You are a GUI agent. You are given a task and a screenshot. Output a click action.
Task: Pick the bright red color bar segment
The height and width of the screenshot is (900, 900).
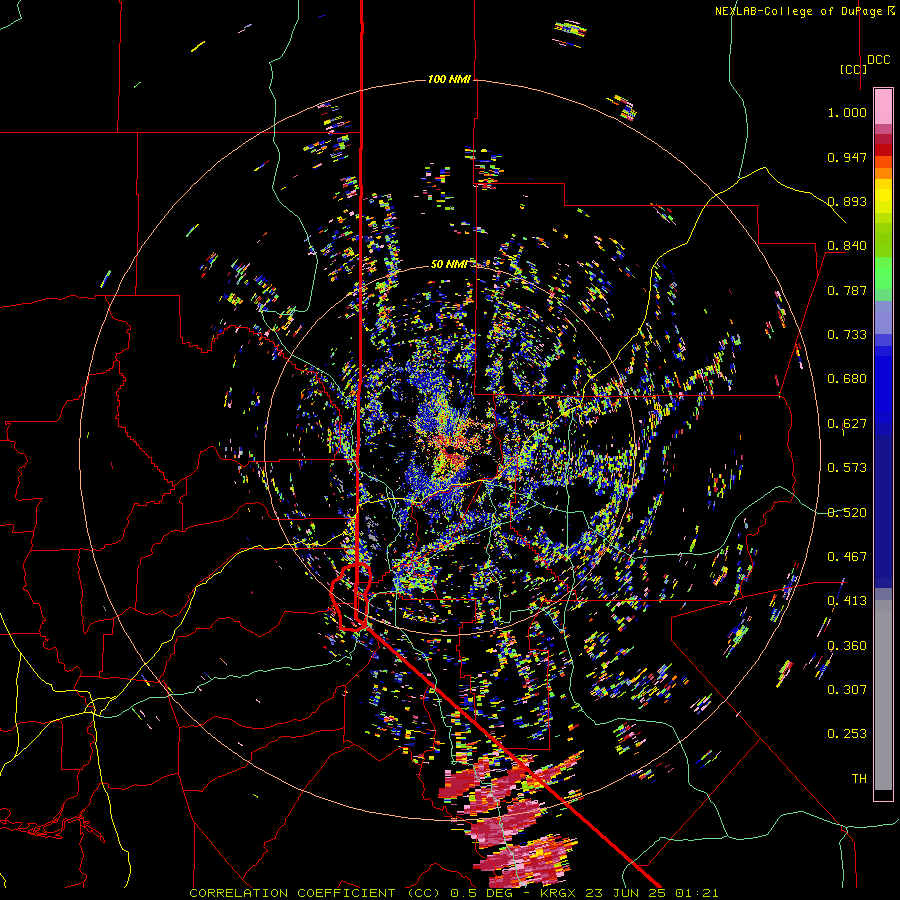coord(883,150)
